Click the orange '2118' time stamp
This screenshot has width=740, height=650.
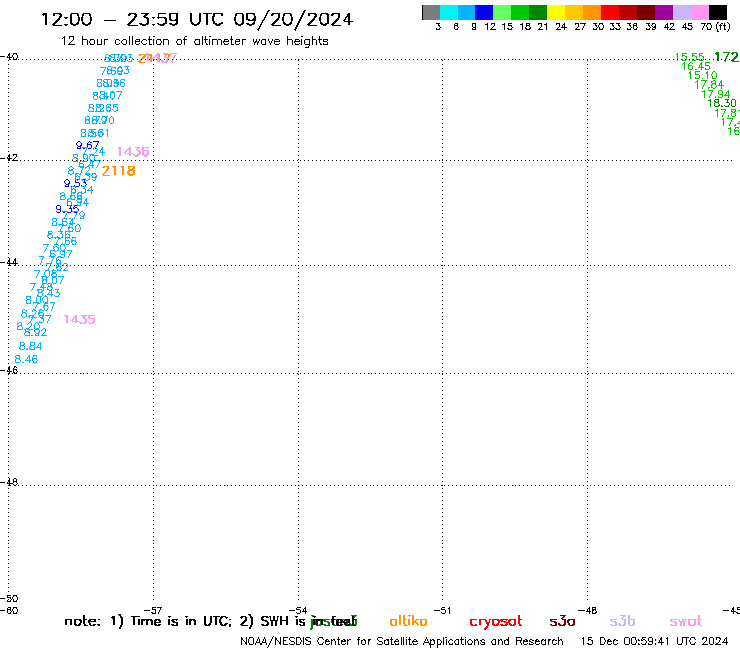pyautogui.click(x=118, y=171)
